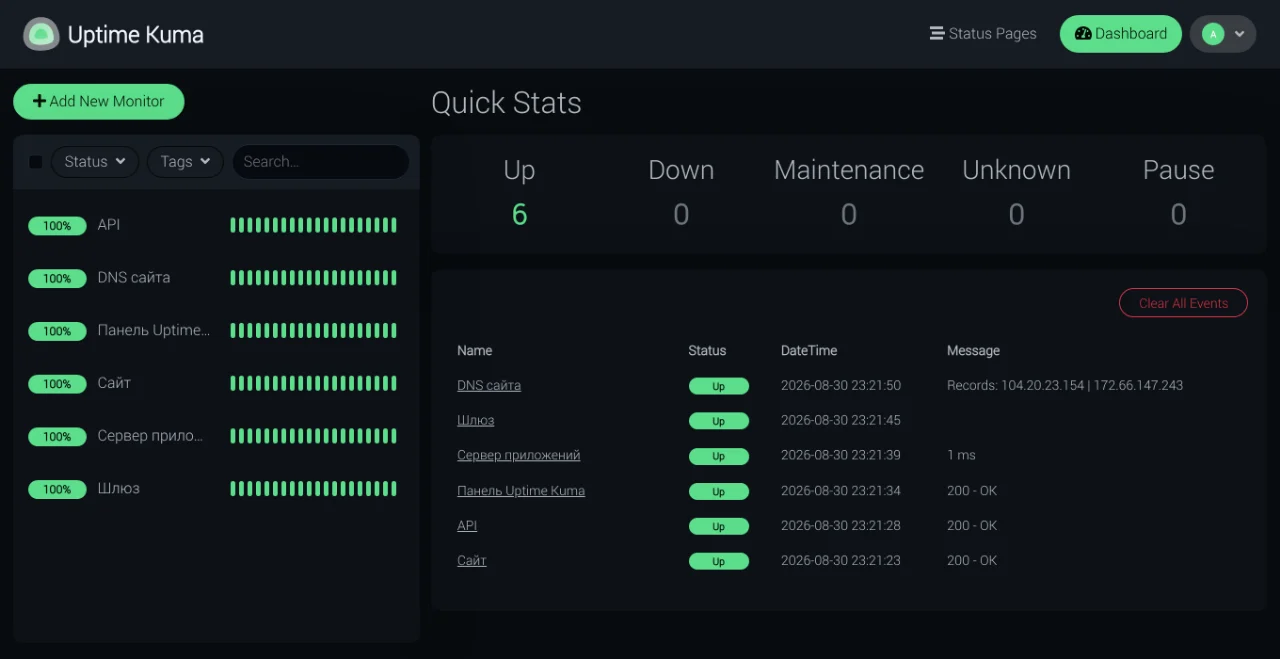Click the Records: 104.20.23.154 message

click(1065, 385)
